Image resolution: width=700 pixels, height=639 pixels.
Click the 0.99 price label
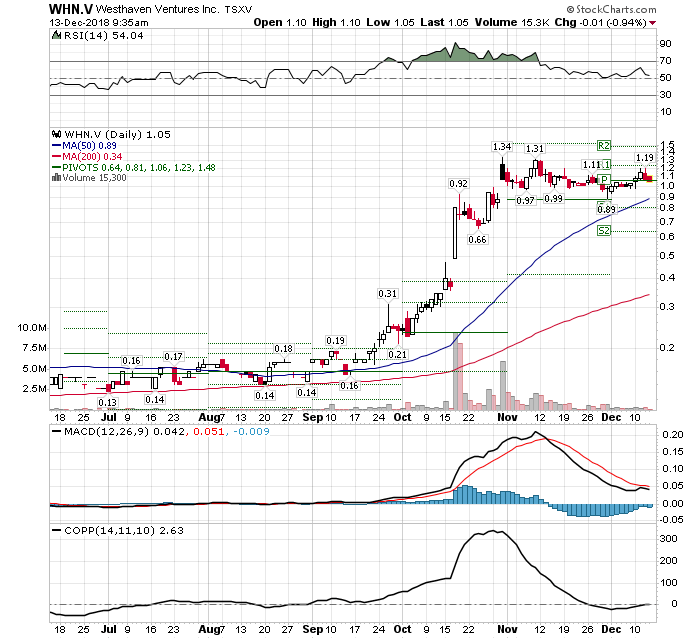(554, 199)
